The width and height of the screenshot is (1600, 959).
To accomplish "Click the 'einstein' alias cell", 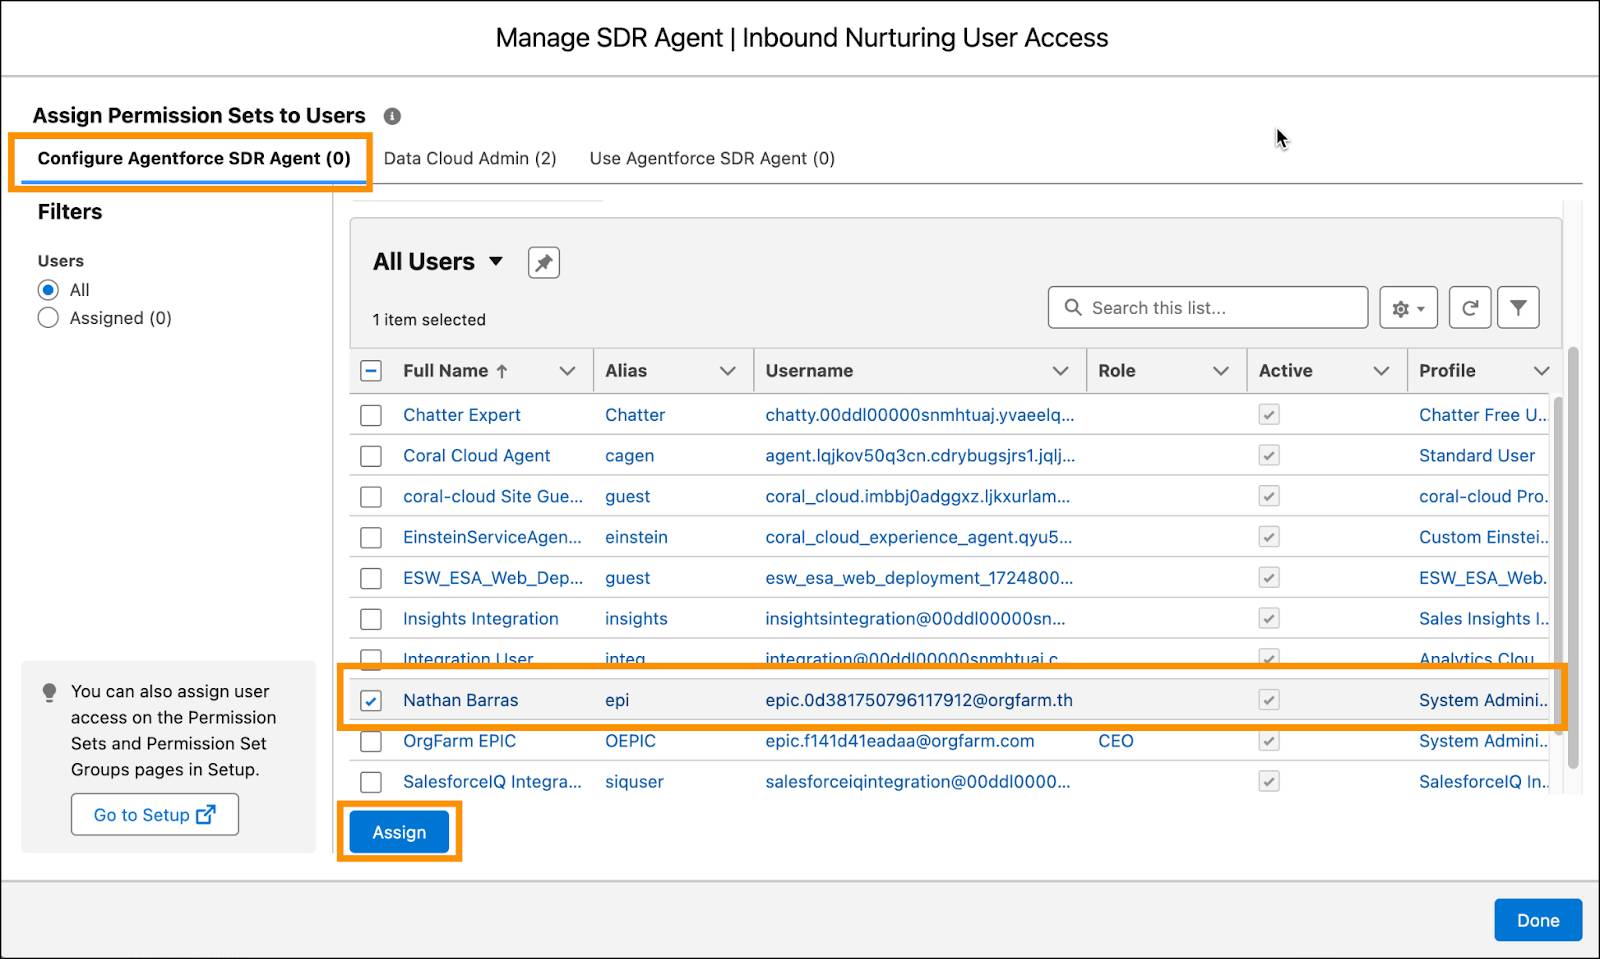I will (x=636, y=537).
